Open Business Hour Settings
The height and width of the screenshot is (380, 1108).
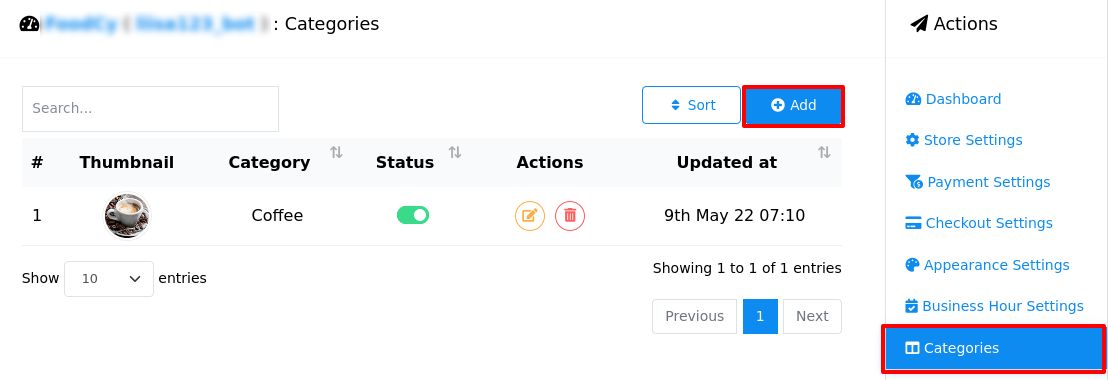click(994, 307)
